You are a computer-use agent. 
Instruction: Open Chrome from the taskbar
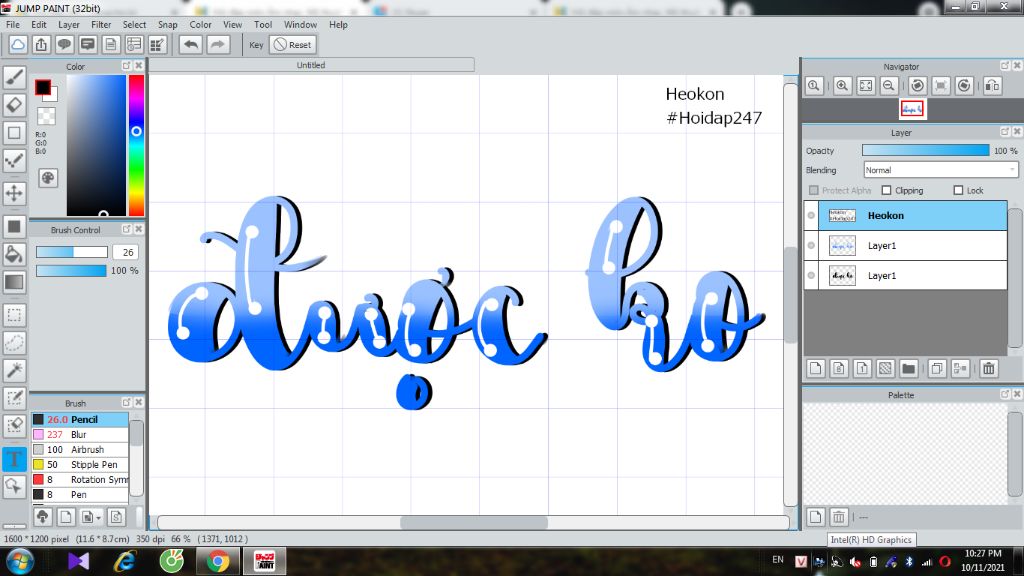218,561
